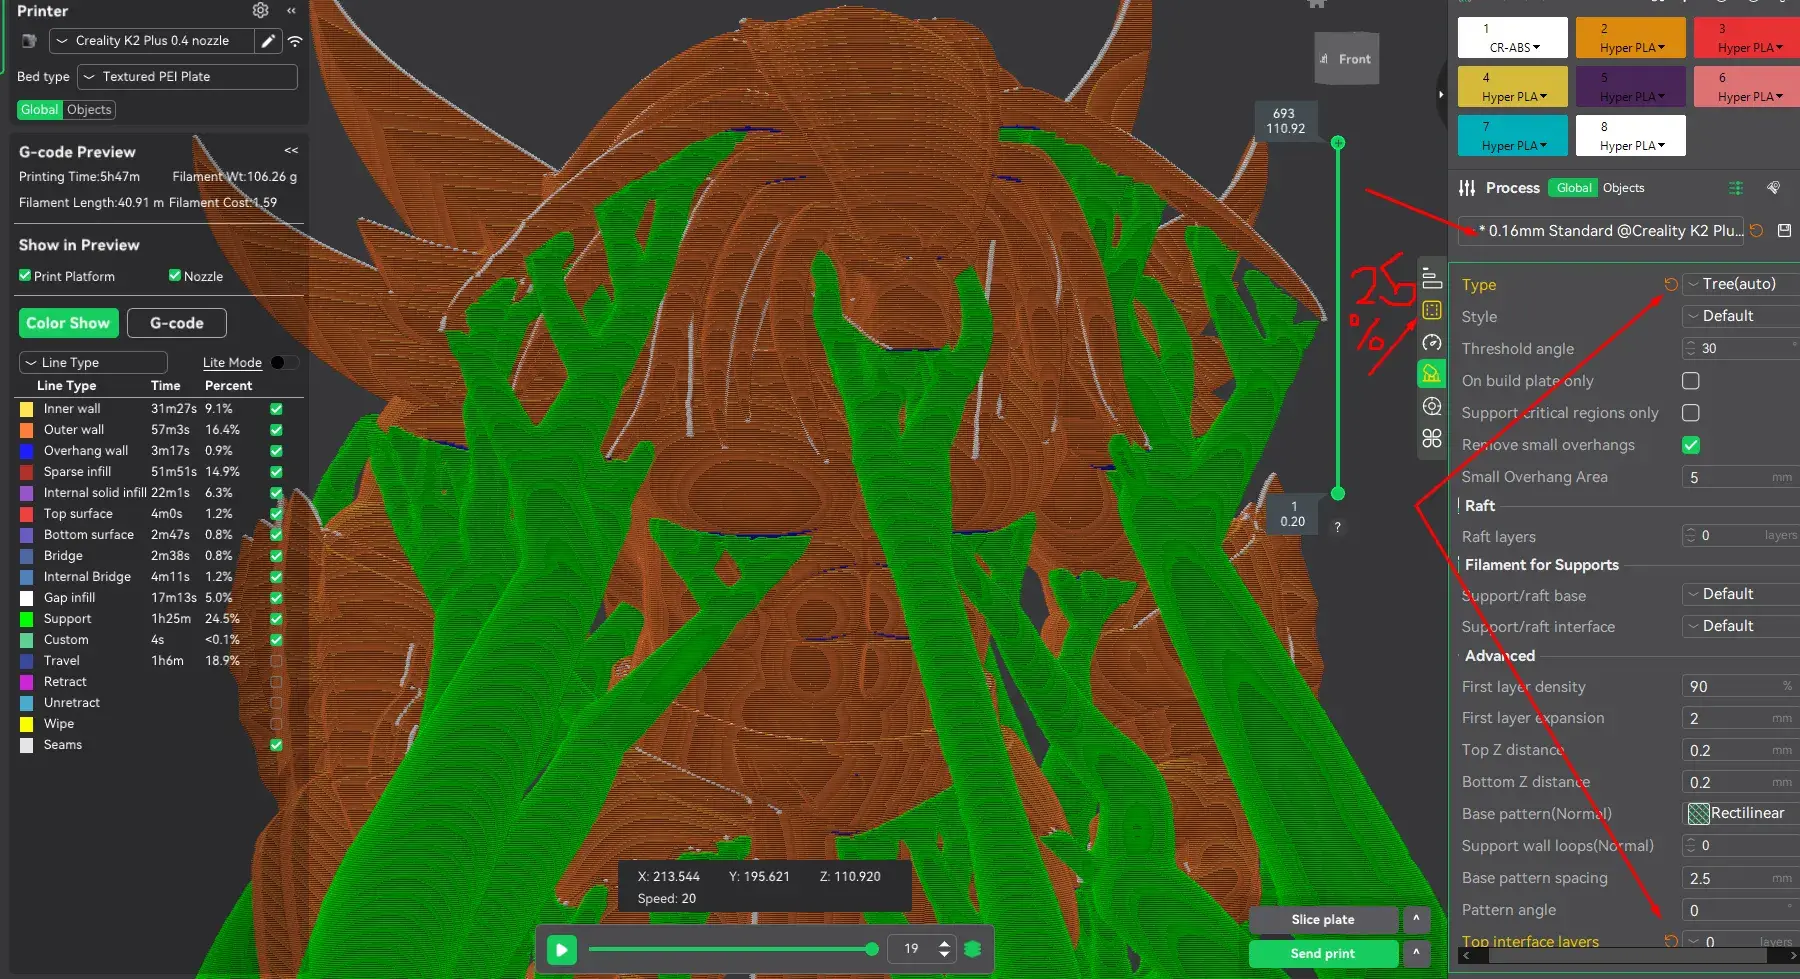Image resolution: width=1800 pixels, height=979 pixels.
Task: Open printer settings gear icon
Action: pos(260,10)
